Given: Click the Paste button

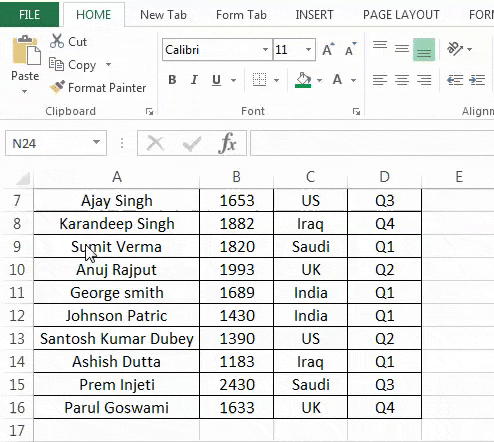Looking at the screenshot, I should [x=25, y=63].
